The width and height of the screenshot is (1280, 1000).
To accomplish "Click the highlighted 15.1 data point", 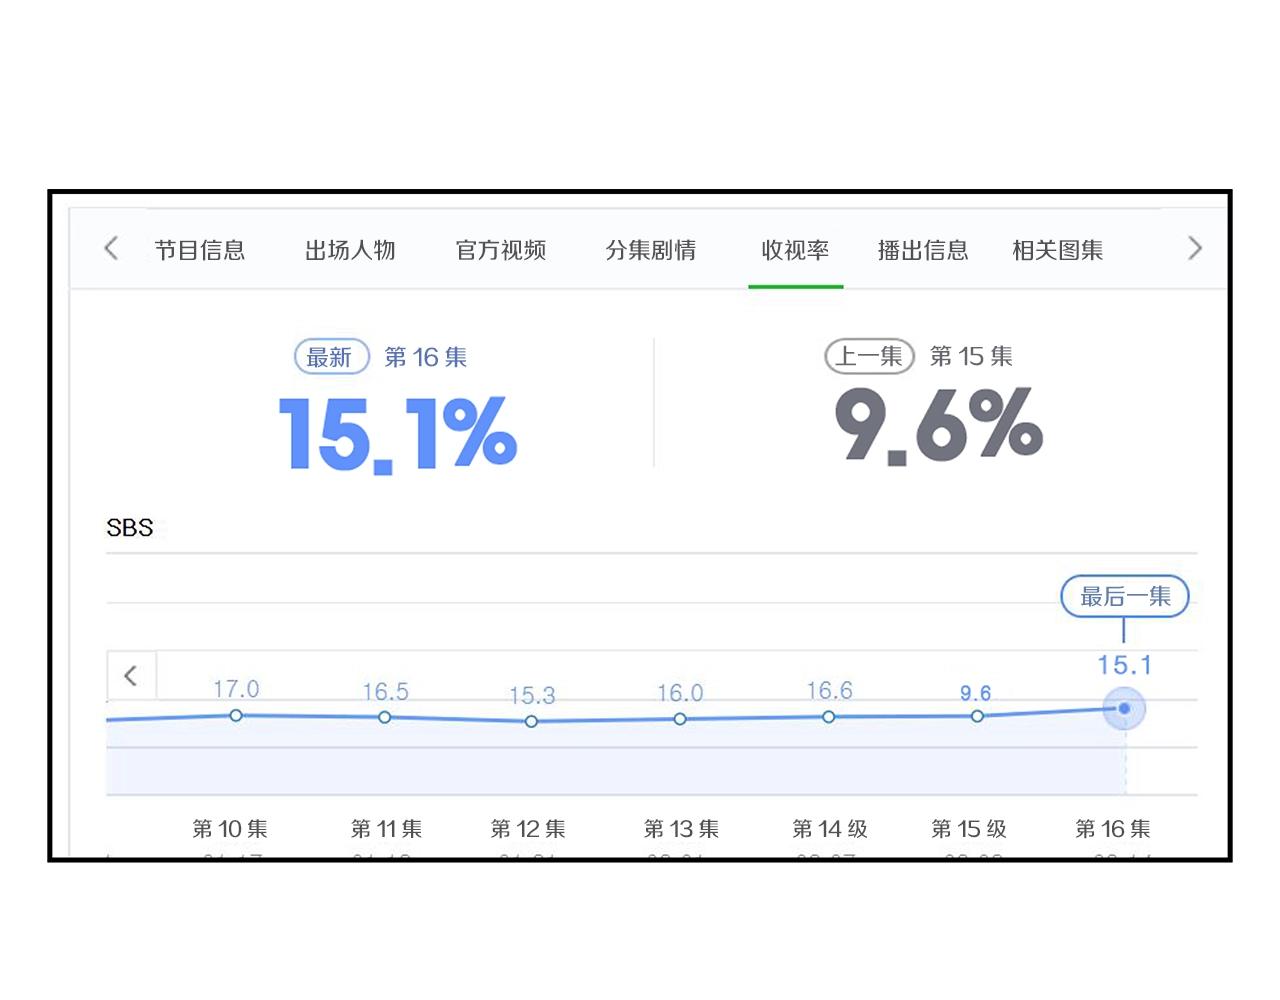I will [x=1125, y=709].
